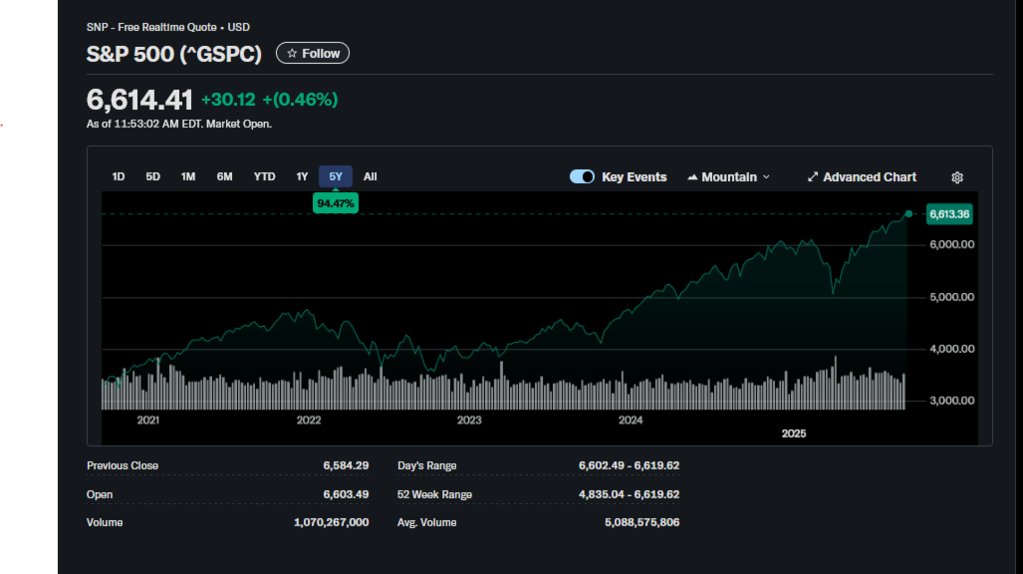Click the +(0.46%) percent change
This screenshot has width=1023, height=574.
pos(300,100)
